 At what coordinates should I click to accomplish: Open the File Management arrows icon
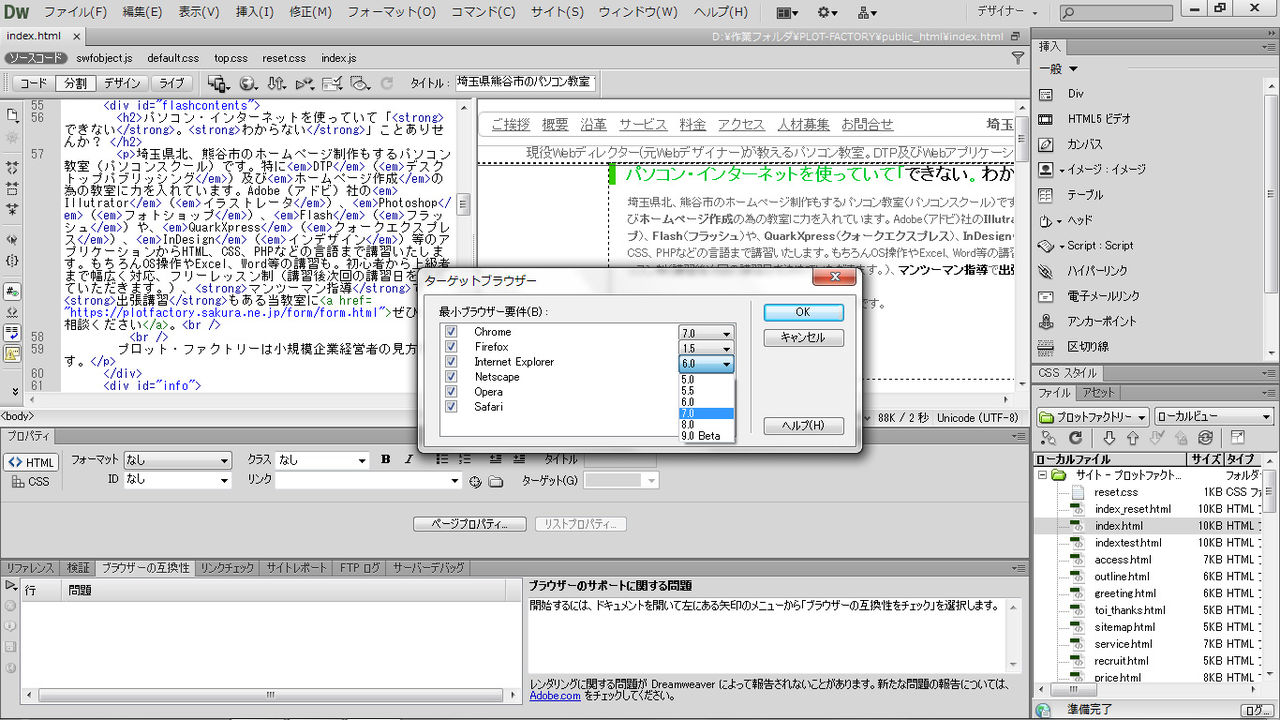[x=277, y=84]
